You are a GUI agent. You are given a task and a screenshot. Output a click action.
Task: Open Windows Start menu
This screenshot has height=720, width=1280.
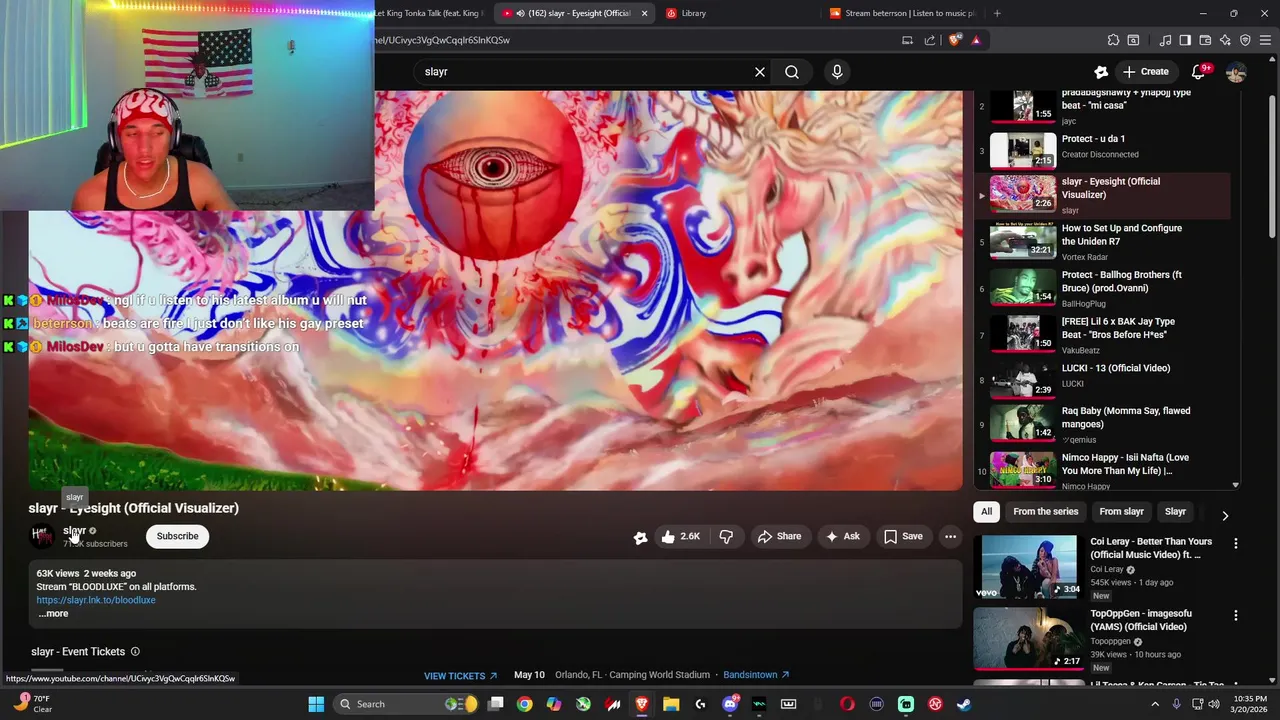(x=316, y=704)
